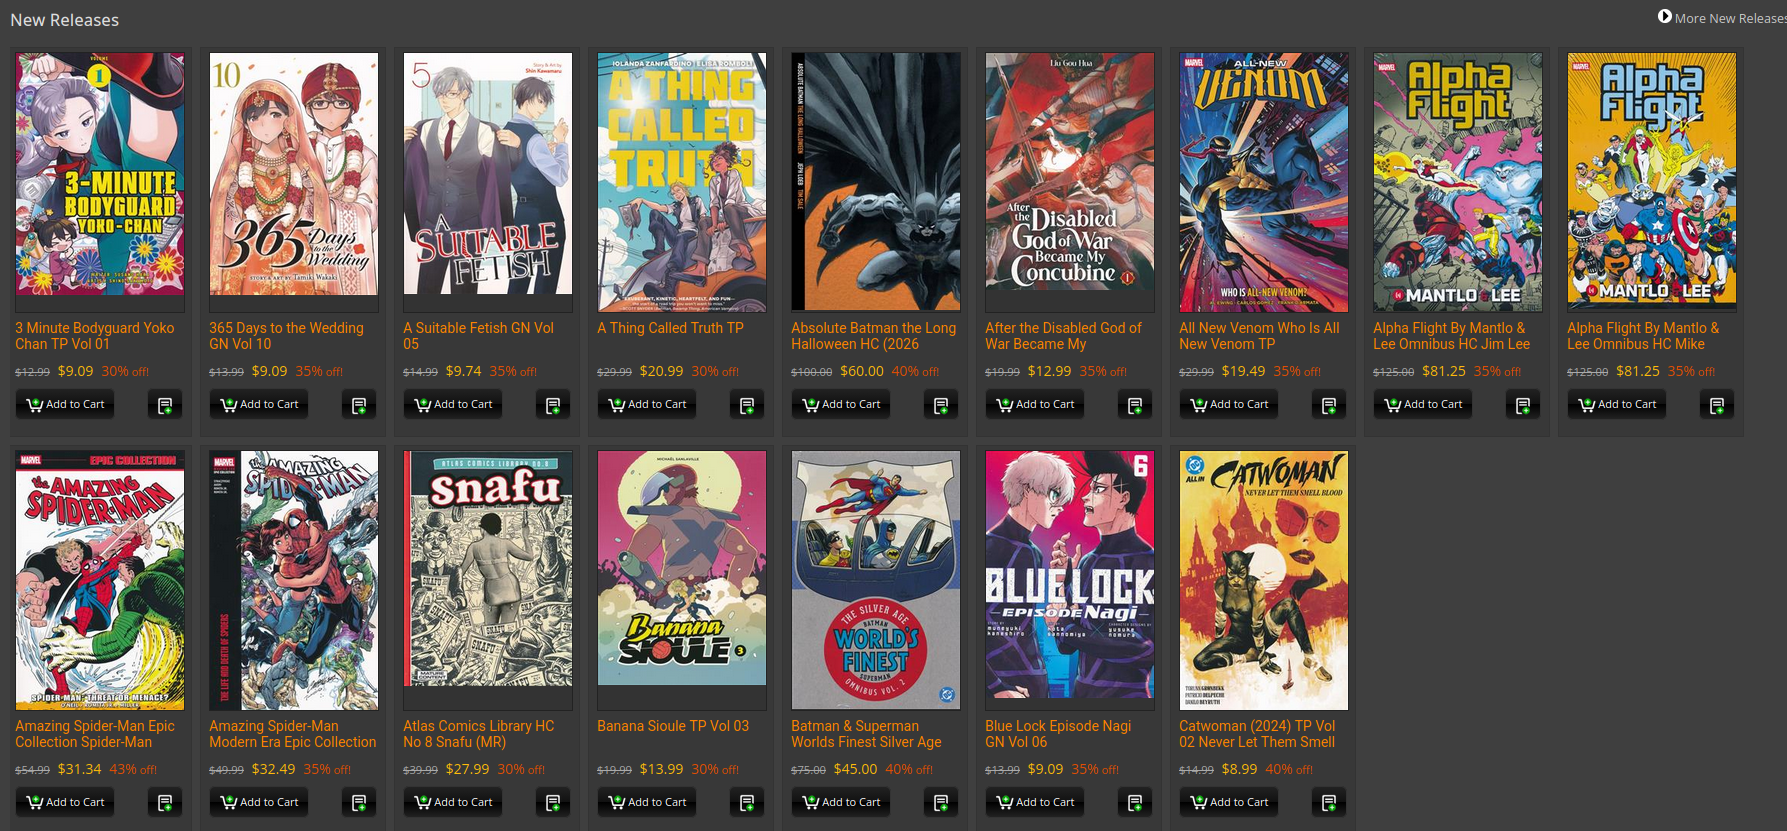Open the More New Releases link
1787x831 pixels.
coord(1730,18)
